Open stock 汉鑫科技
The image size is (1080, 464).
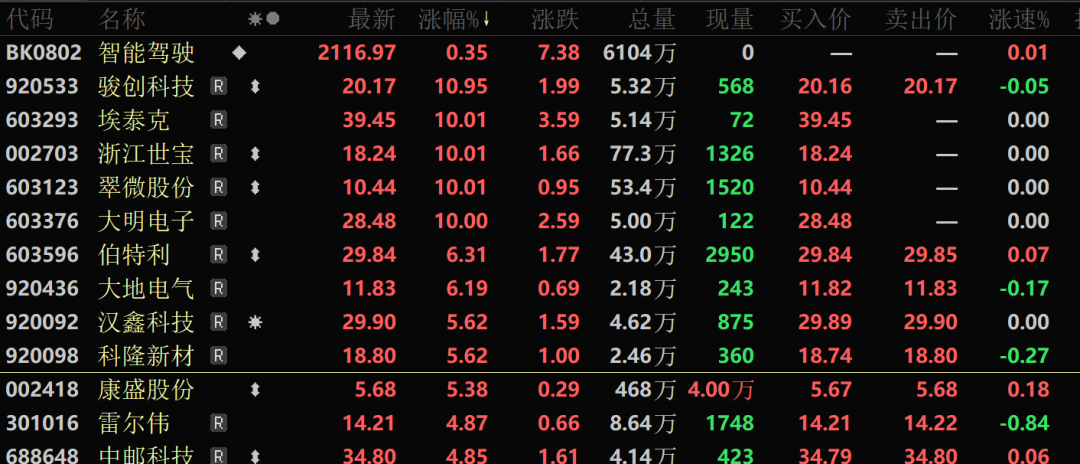146,322
